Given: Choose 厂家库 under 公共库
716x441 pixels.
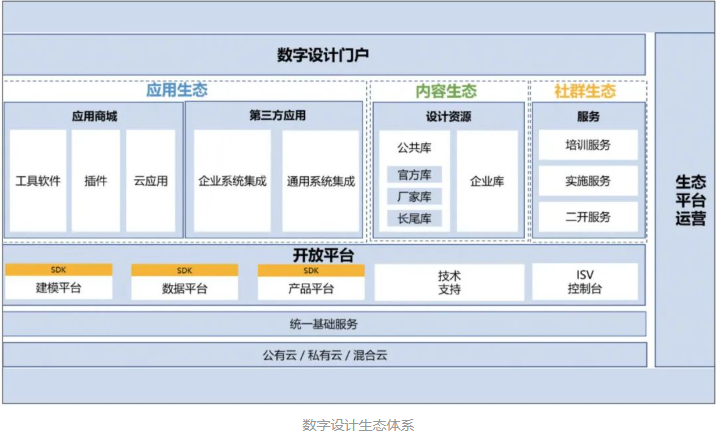Looking at the screenshot, I should [x=413, y=197].
